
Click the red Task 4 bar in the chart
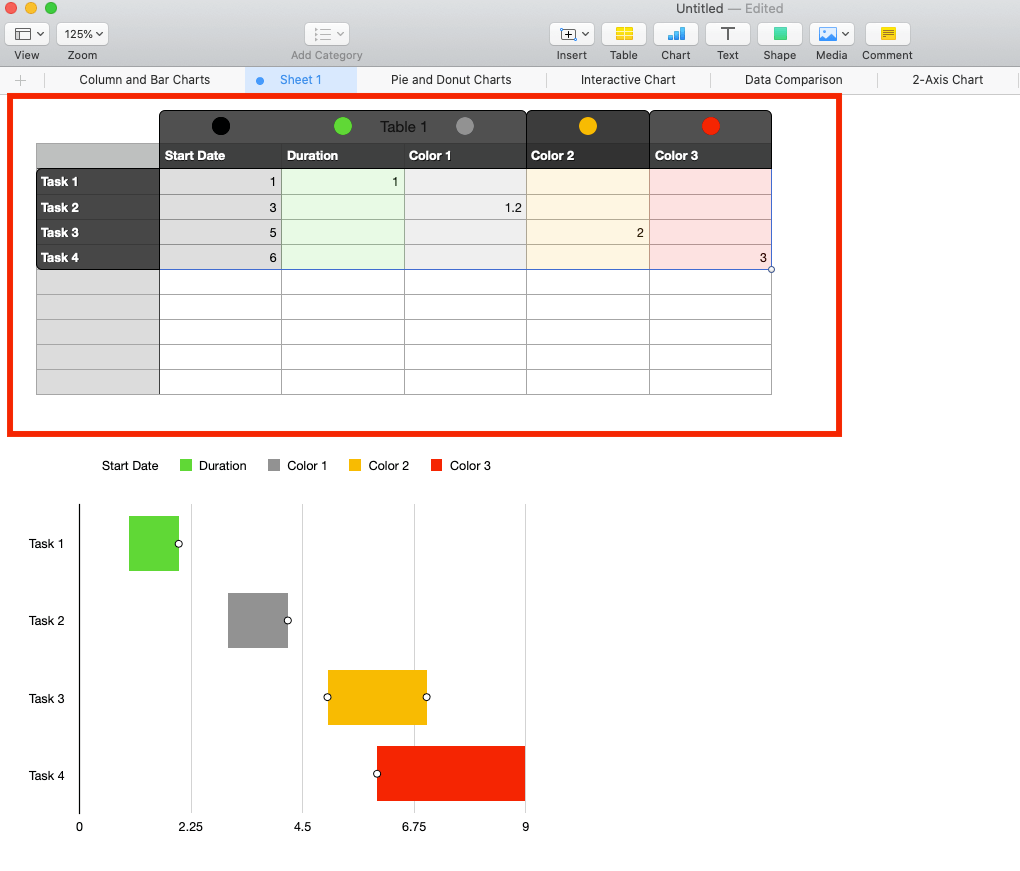(450, 773)
